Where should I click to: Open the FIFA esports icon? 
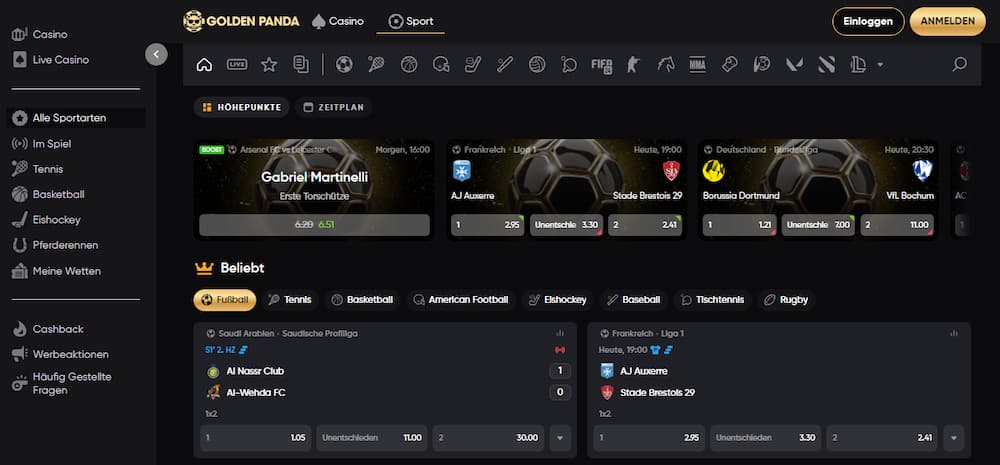click(601, 64)
